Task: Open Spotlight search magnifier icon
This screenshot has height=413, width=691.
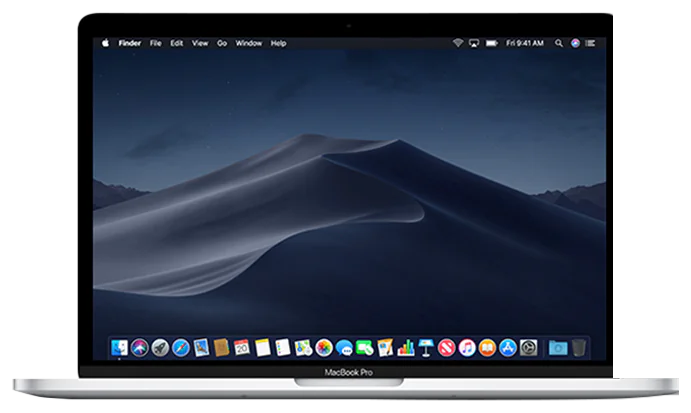Action: [559, 43]
